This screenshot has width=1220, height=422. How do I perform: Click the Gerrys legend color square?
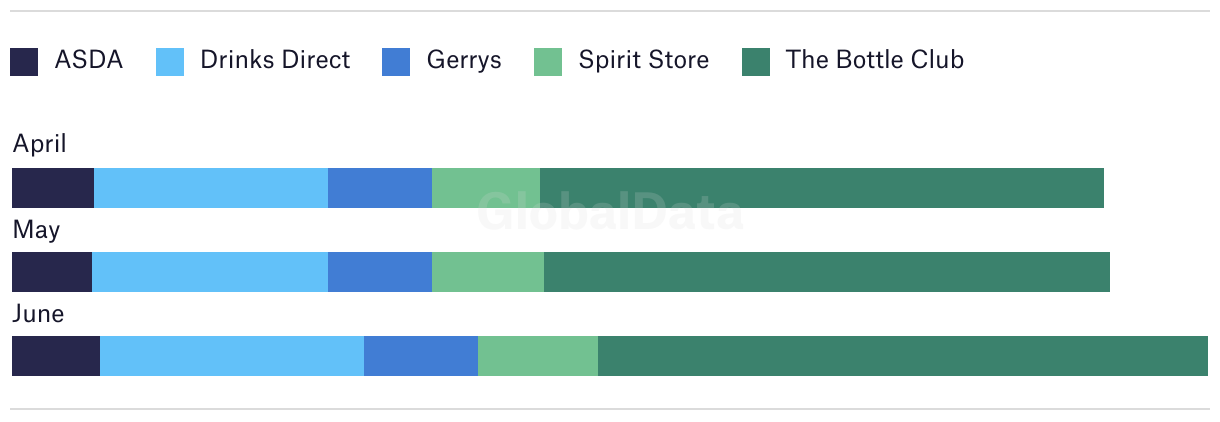point(396,62)
